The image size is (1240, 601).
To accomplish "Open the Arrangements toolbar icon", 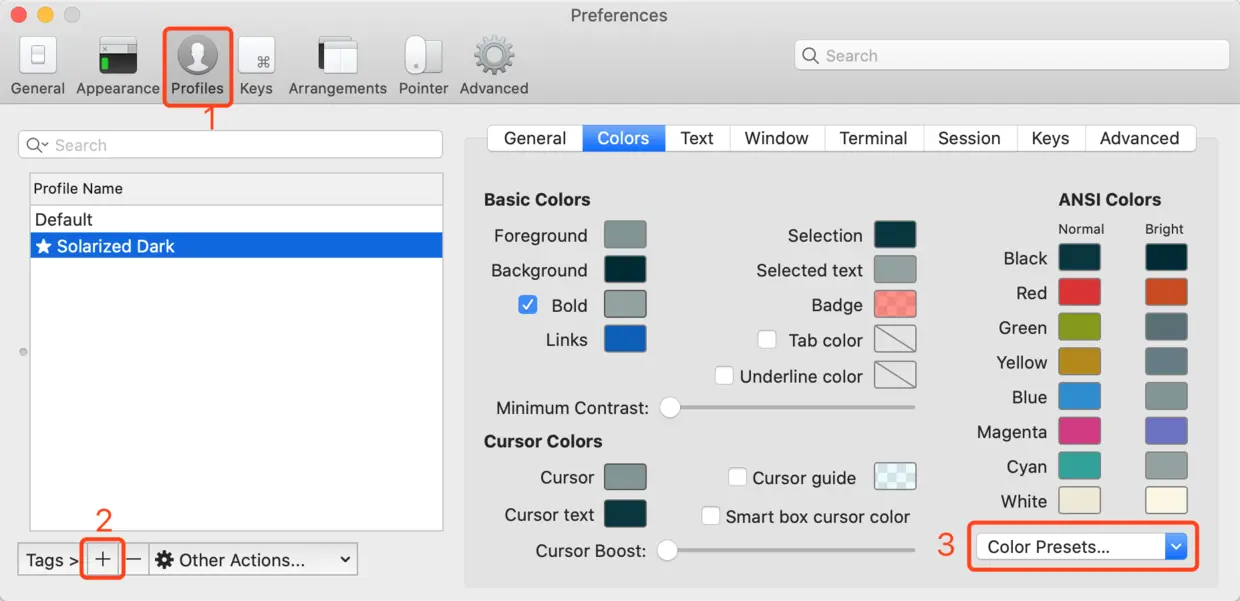I will click(x=337, y=56).
